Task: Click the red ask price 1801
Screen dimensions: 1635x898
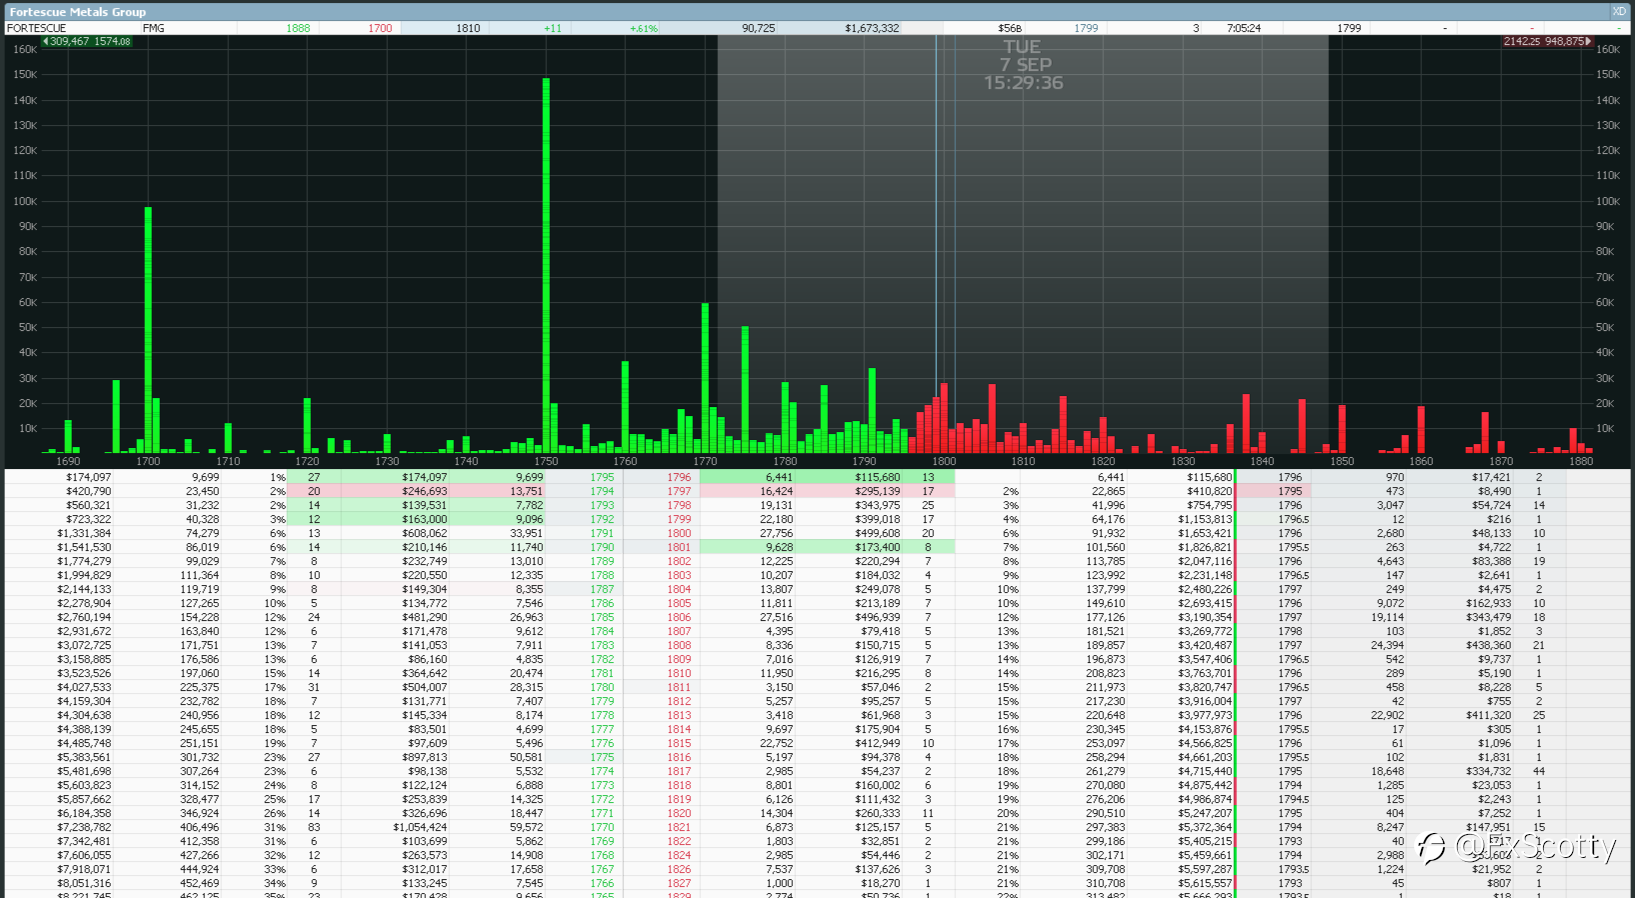Action: tap(679, 547)
